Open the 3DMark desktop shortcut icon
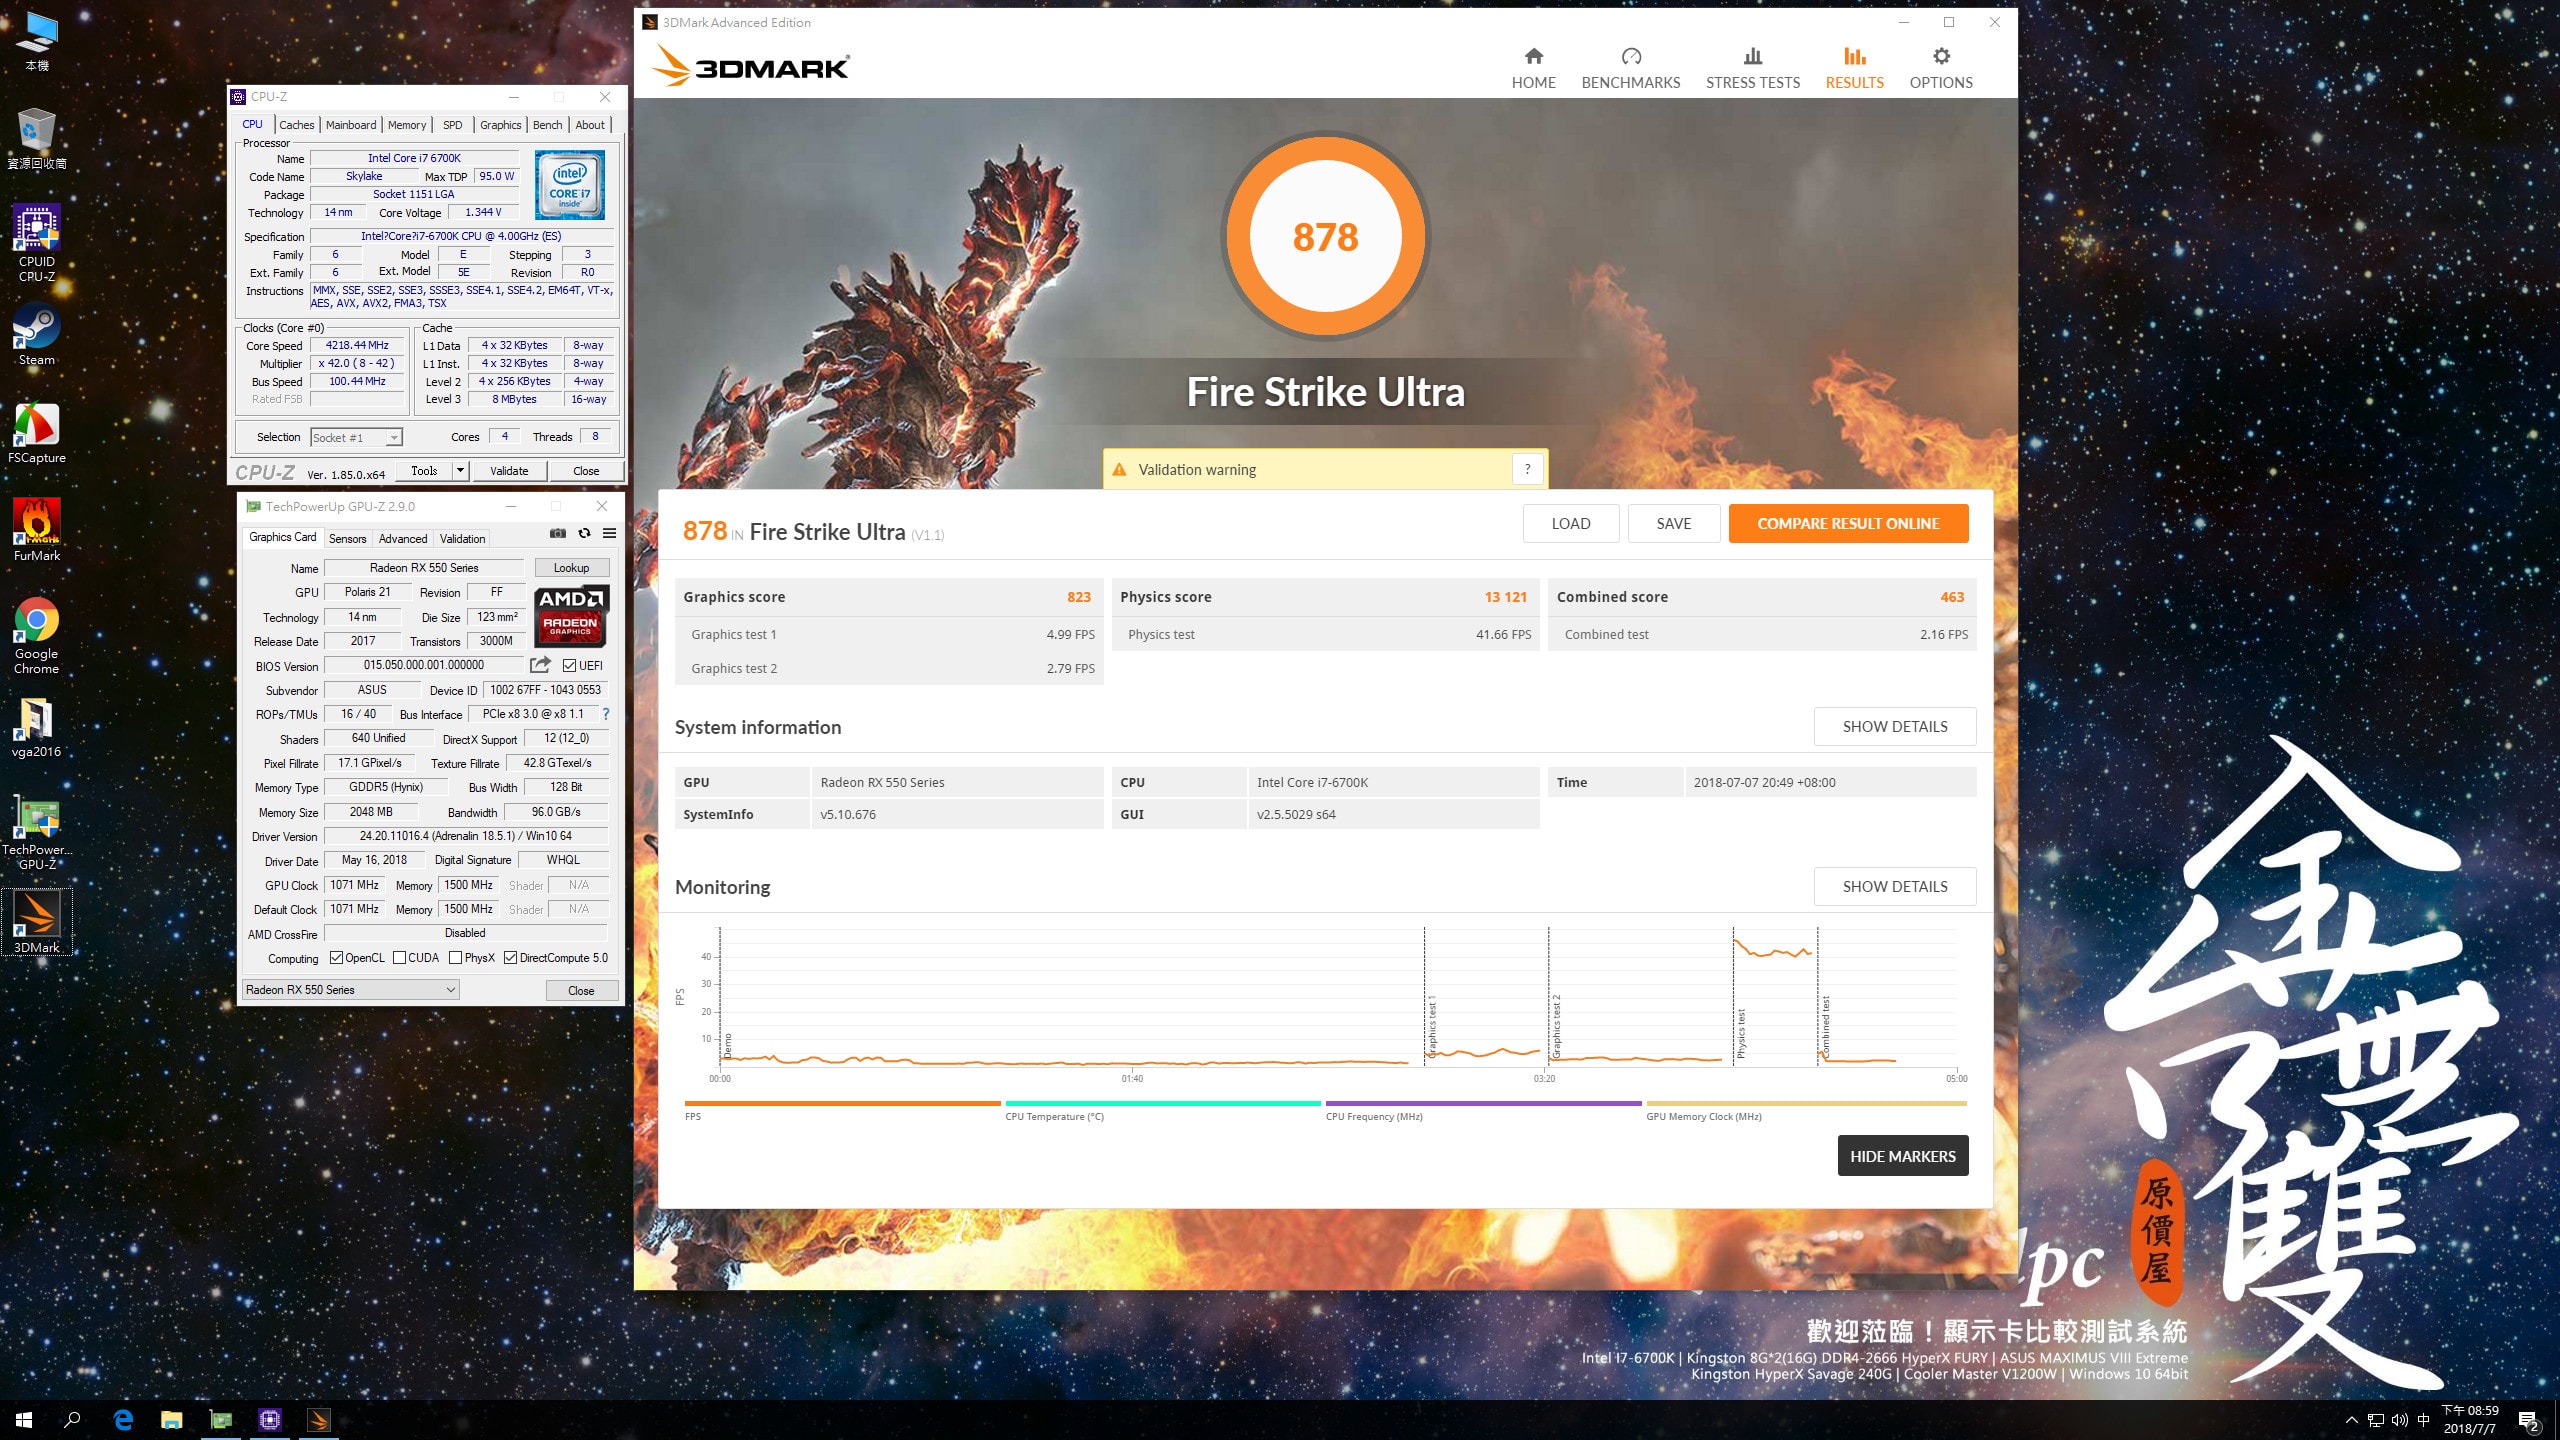Screen dimensions: 2560x1440 pos(37,922)
